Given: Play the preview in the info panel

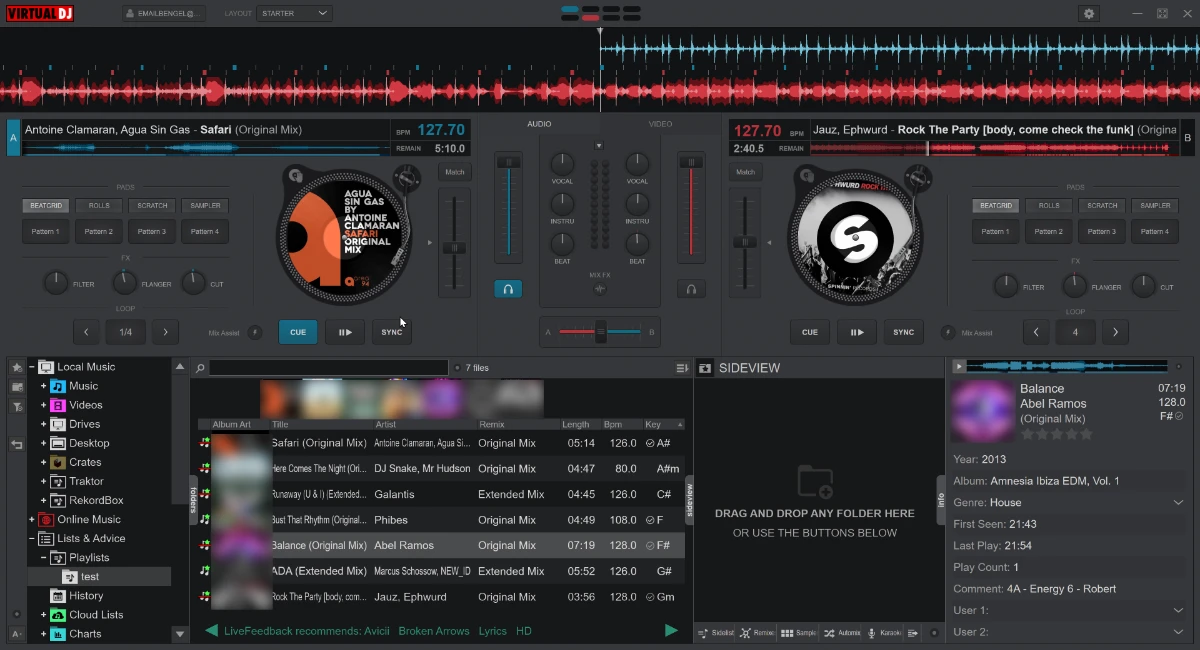Looking at the screenshot, I should [x=958, y=367].
